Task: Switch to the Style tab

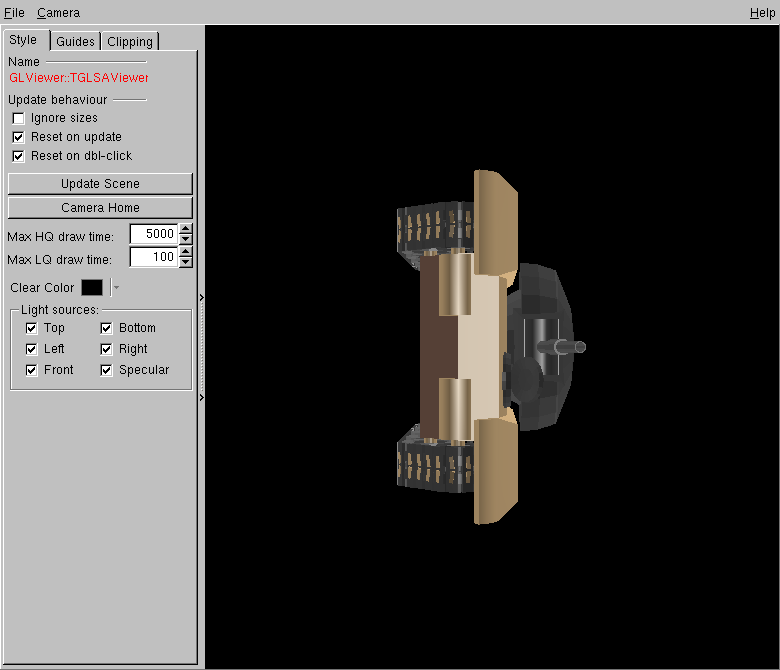Action: [23, 40]
